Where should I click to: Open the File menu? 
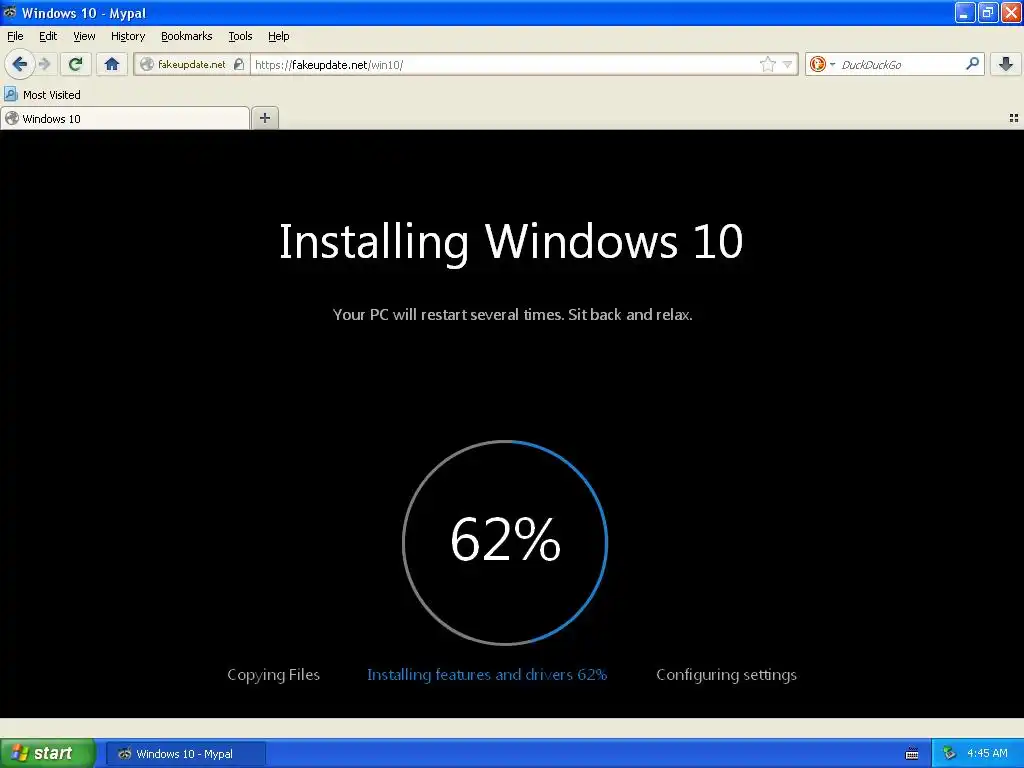tap(15, 36)
